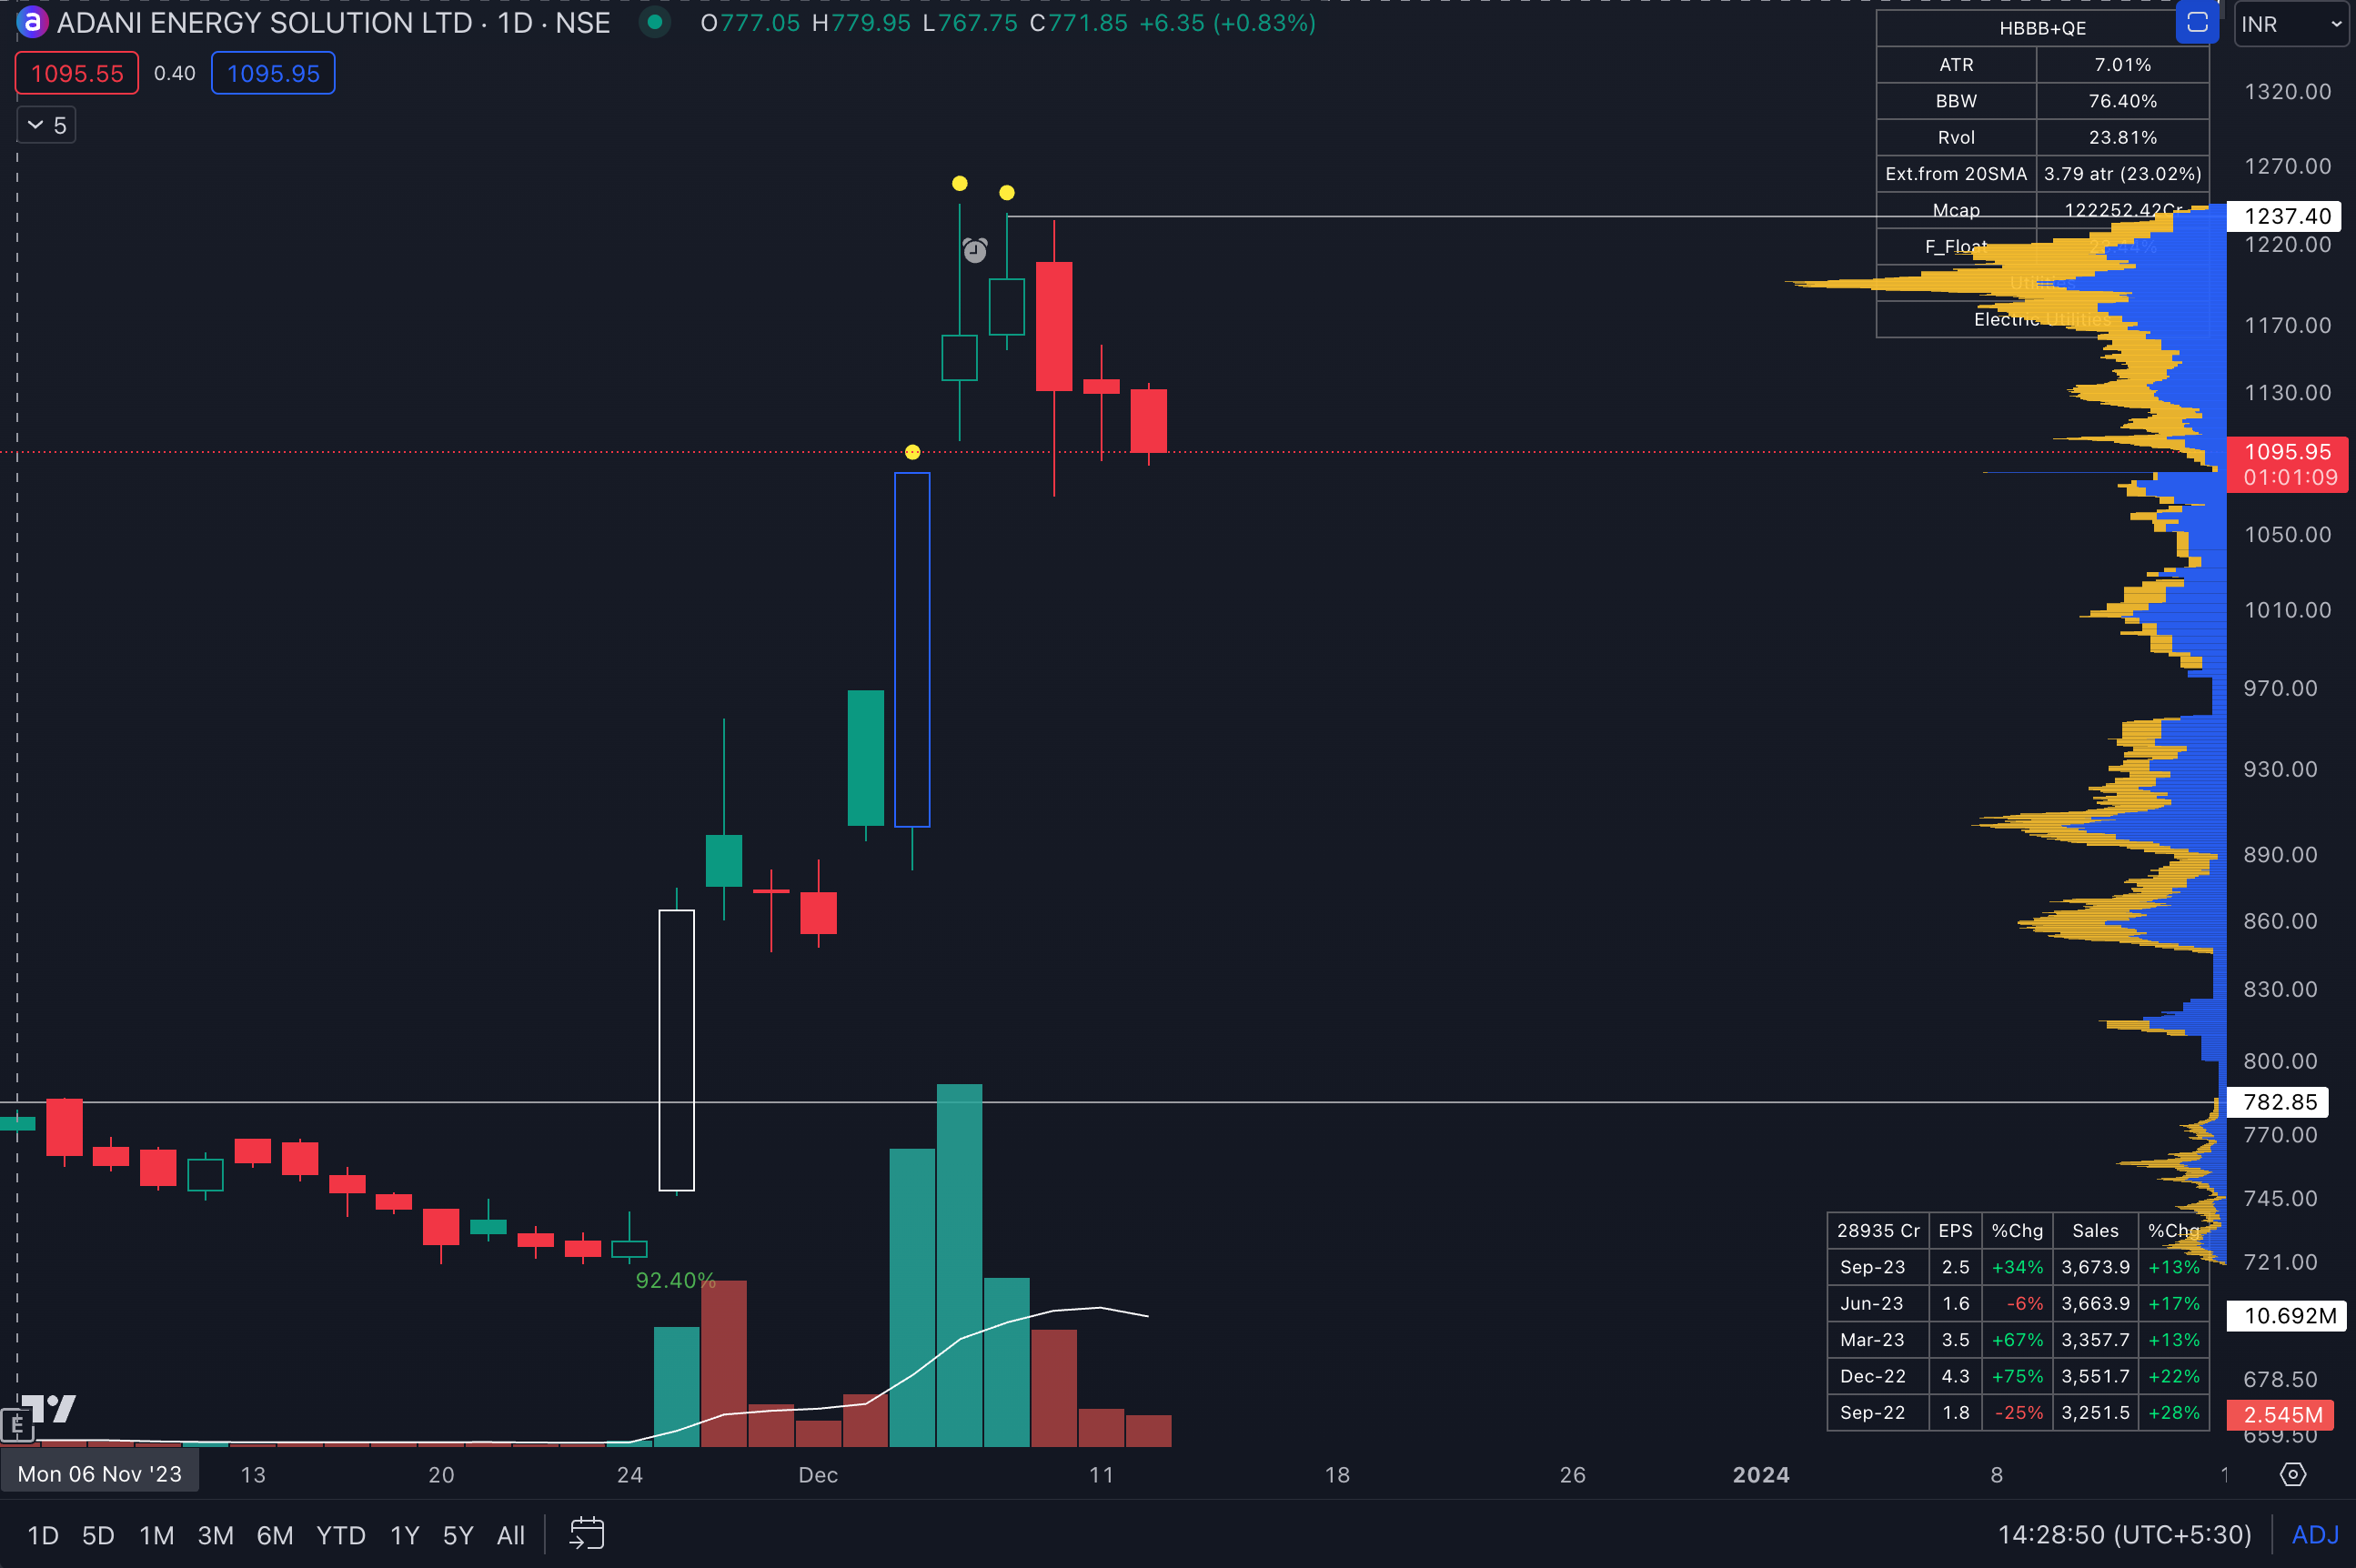Click the Mon 06 Nov '23 date label
Viewport: 2356px width, 1568px height.
coord(99,1474)
